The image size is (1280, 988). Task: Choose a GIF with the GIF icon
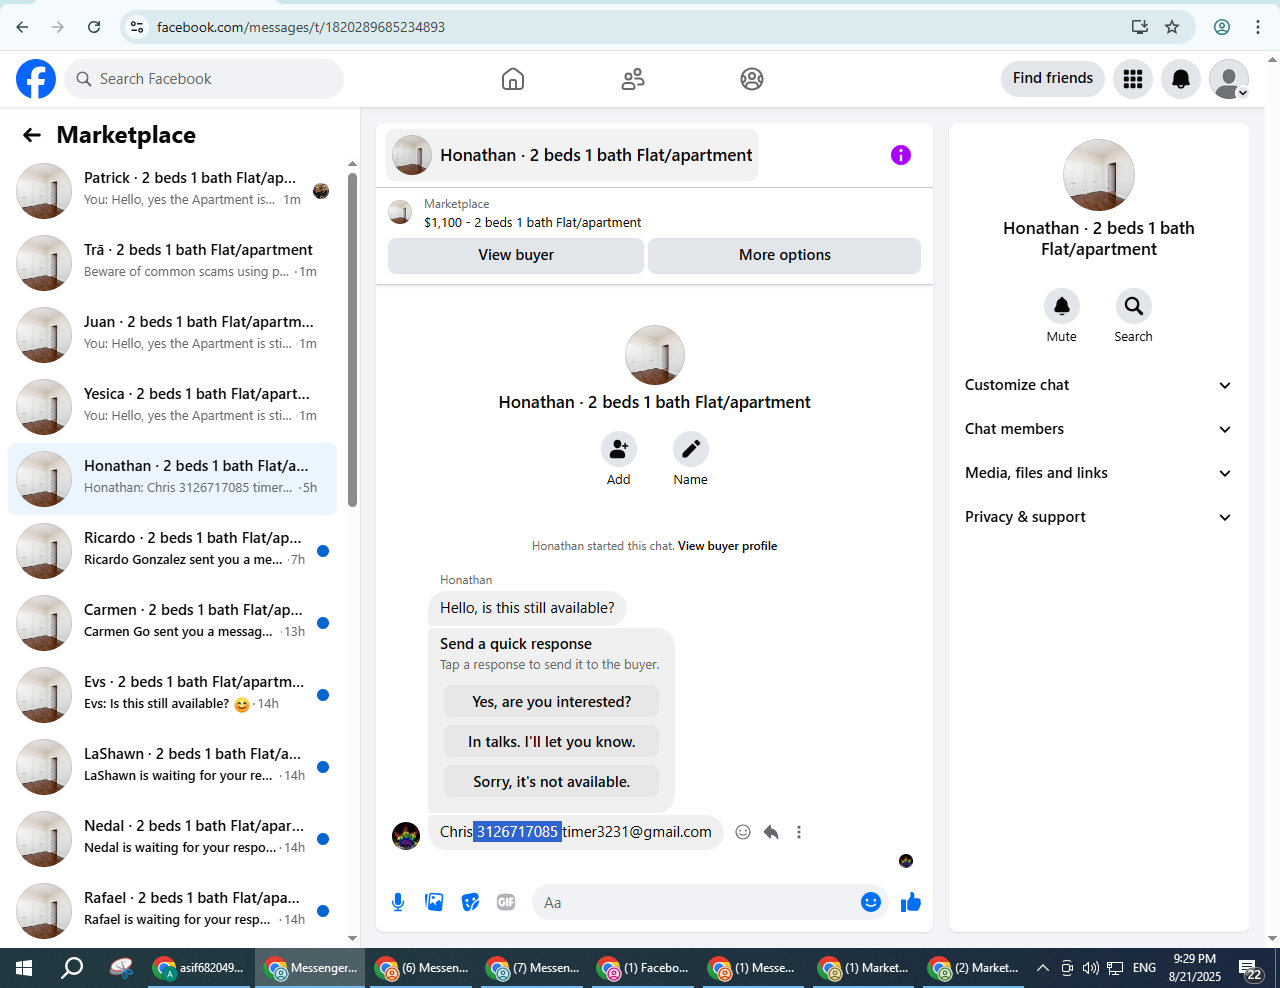click(x=506, y=902)
